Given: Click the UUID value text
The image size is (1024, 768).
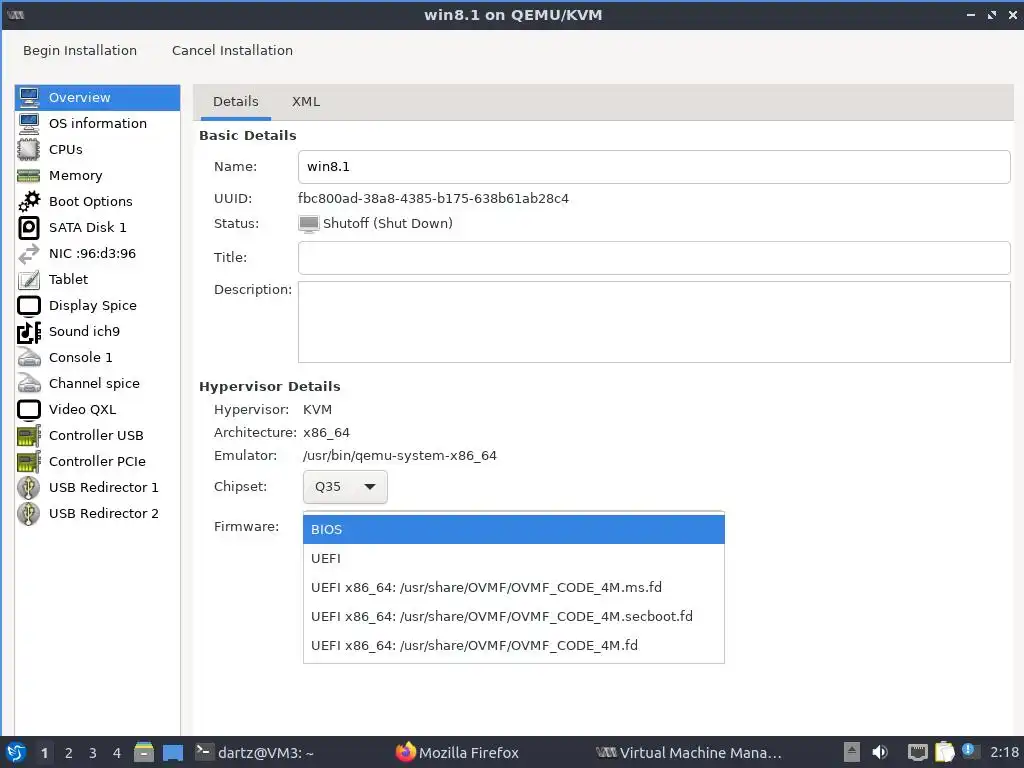Looking at the screenshot, I should (x=434, y=199).
